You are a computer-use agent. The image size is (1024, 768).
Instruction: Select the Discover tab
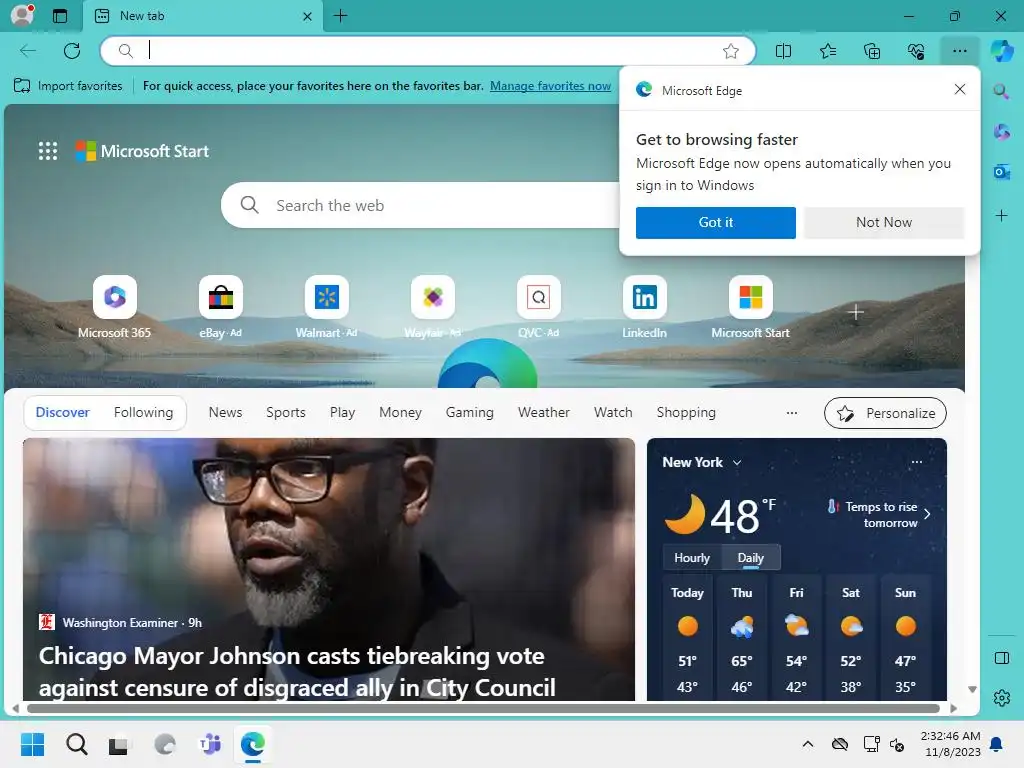[63, 413]
